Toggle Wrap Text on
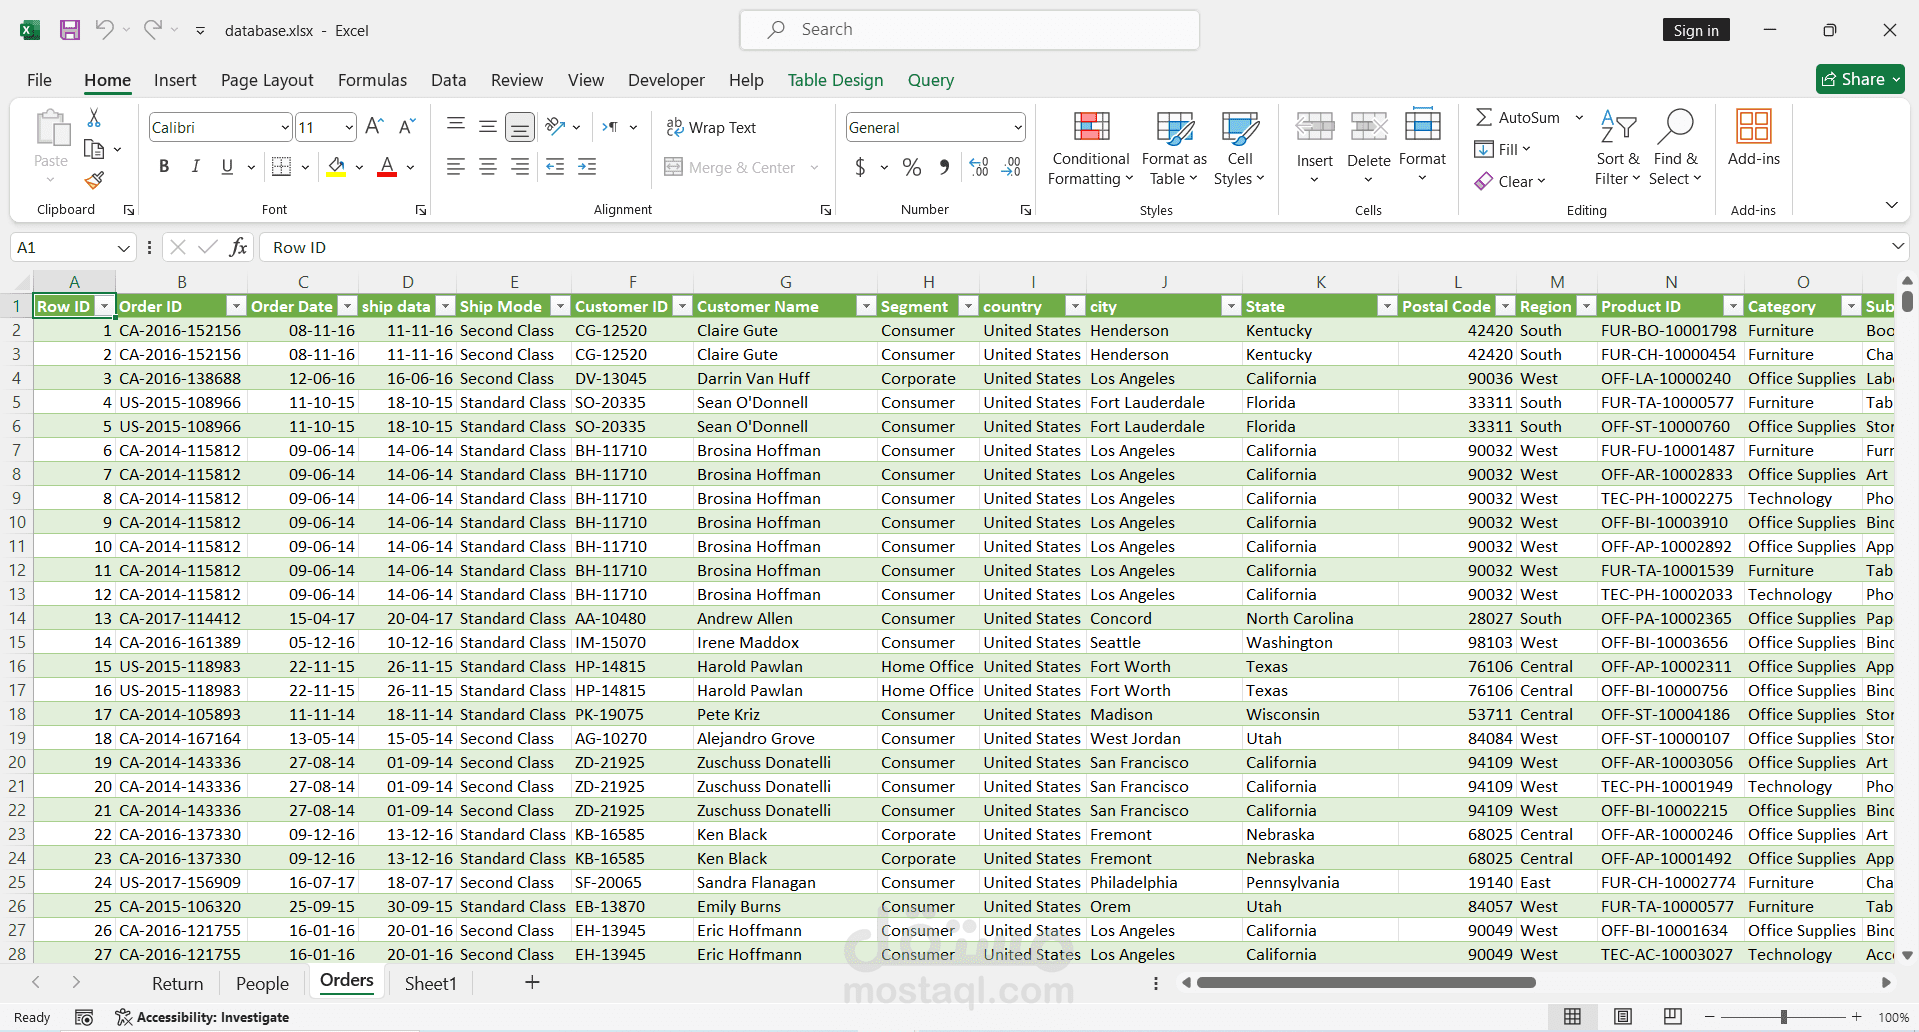 click(x=711, y=127)
